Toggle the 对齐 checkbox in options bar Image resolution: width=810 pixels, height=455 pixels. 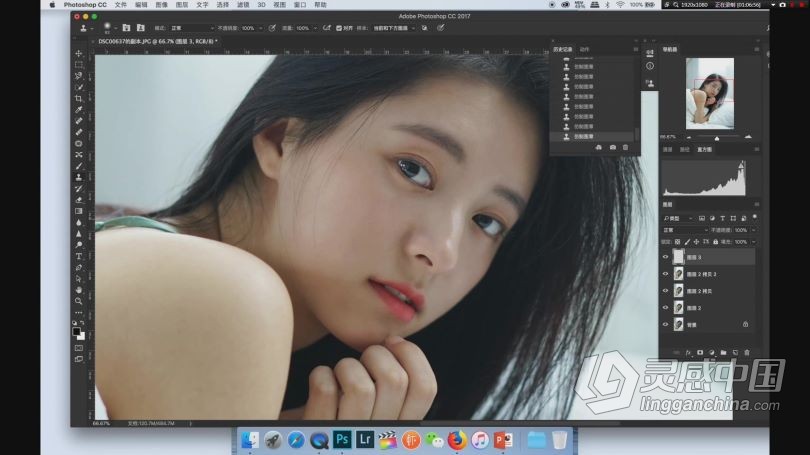(339, 28)
